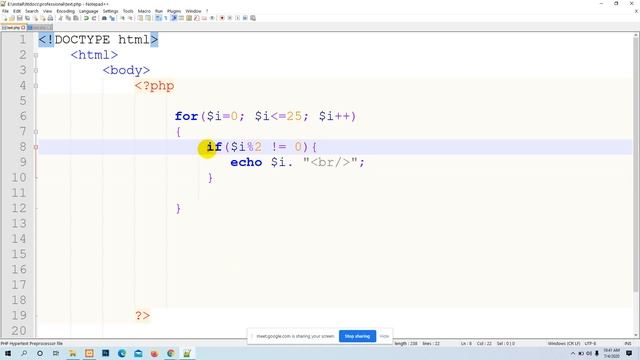The image size is (640, 360).
Task: Toggle word wrap in toolbar
Action: point(158,18)
